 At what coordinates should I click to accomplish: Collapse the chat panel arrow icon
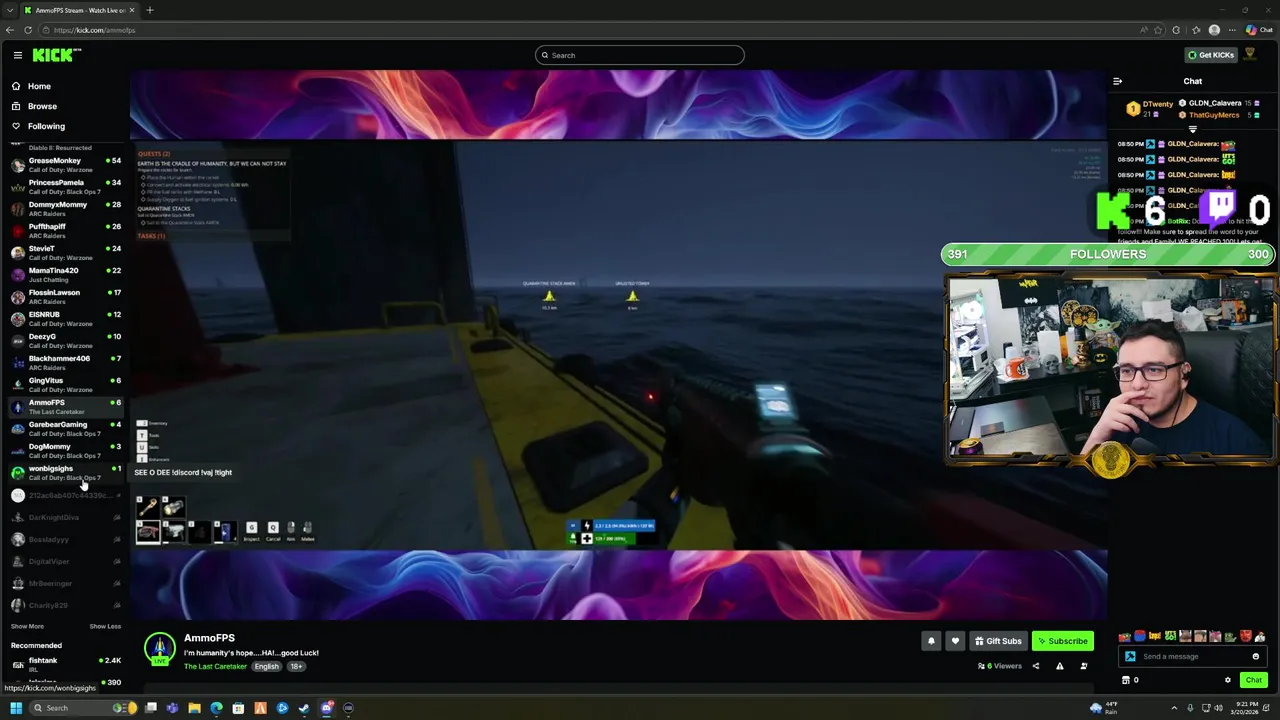coord(1117,81)
